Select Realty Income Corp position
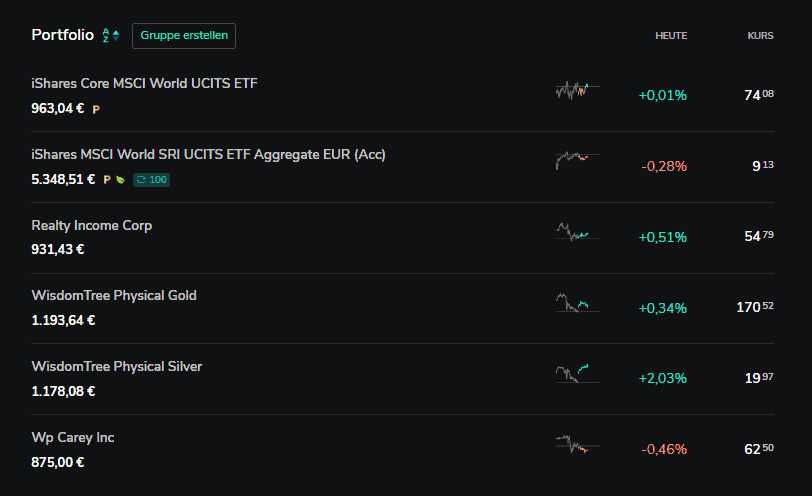Image resolution: width=812 pixels, height=496 pixels. pyautogui.click(x=402, y=238)
